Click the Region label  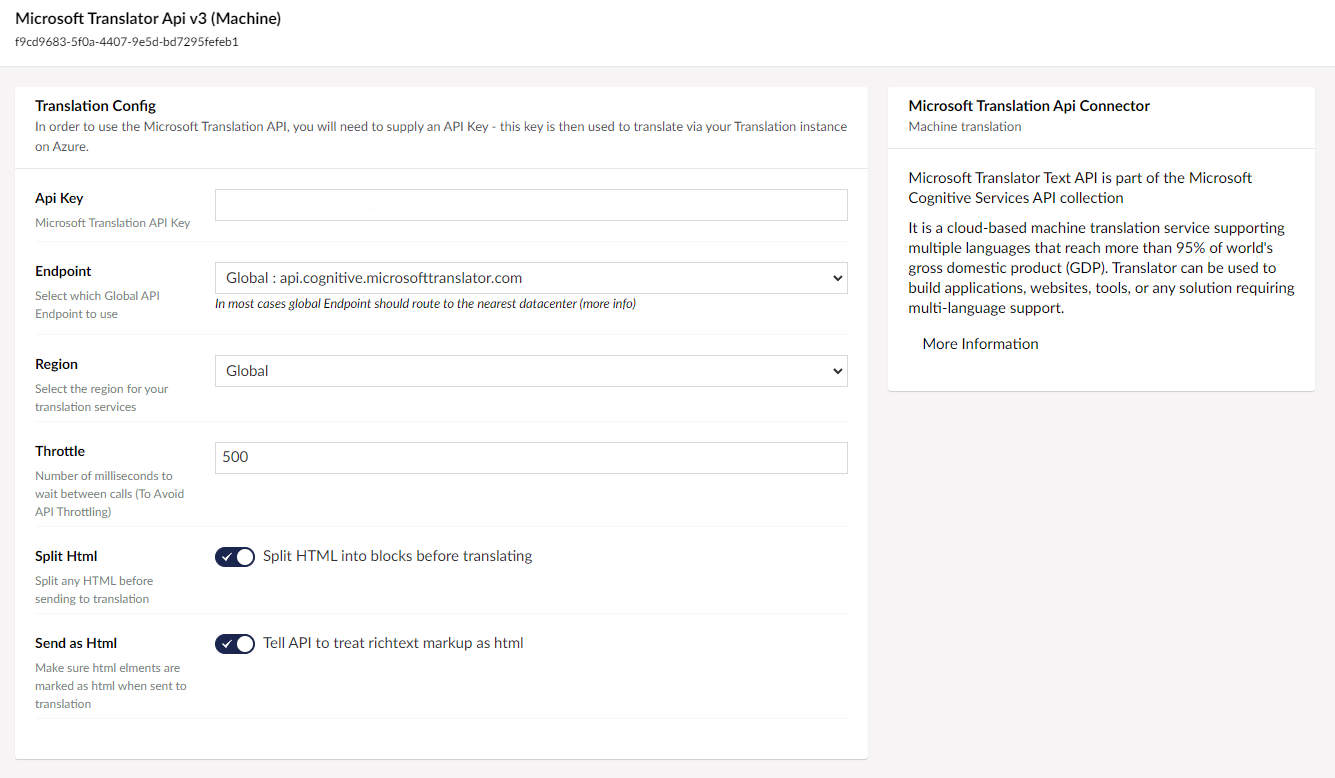[x=56, y=365]
